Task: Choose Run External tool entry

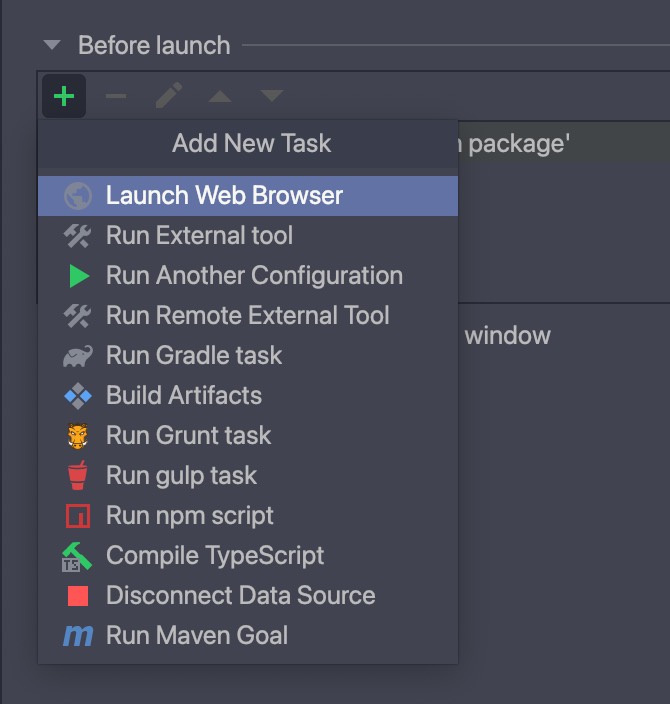Action: [248, 236]
